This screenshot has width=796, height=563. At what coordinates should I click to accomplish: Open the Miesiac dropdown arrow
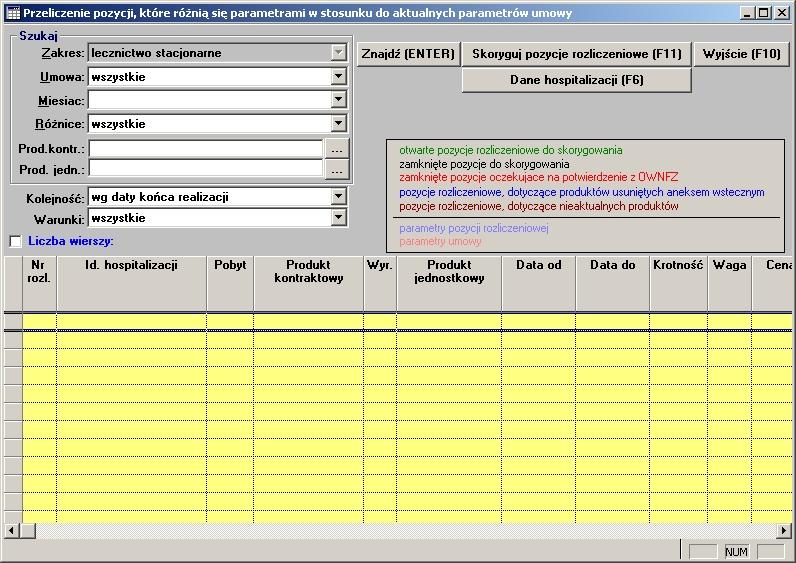(x=339, y=100)
